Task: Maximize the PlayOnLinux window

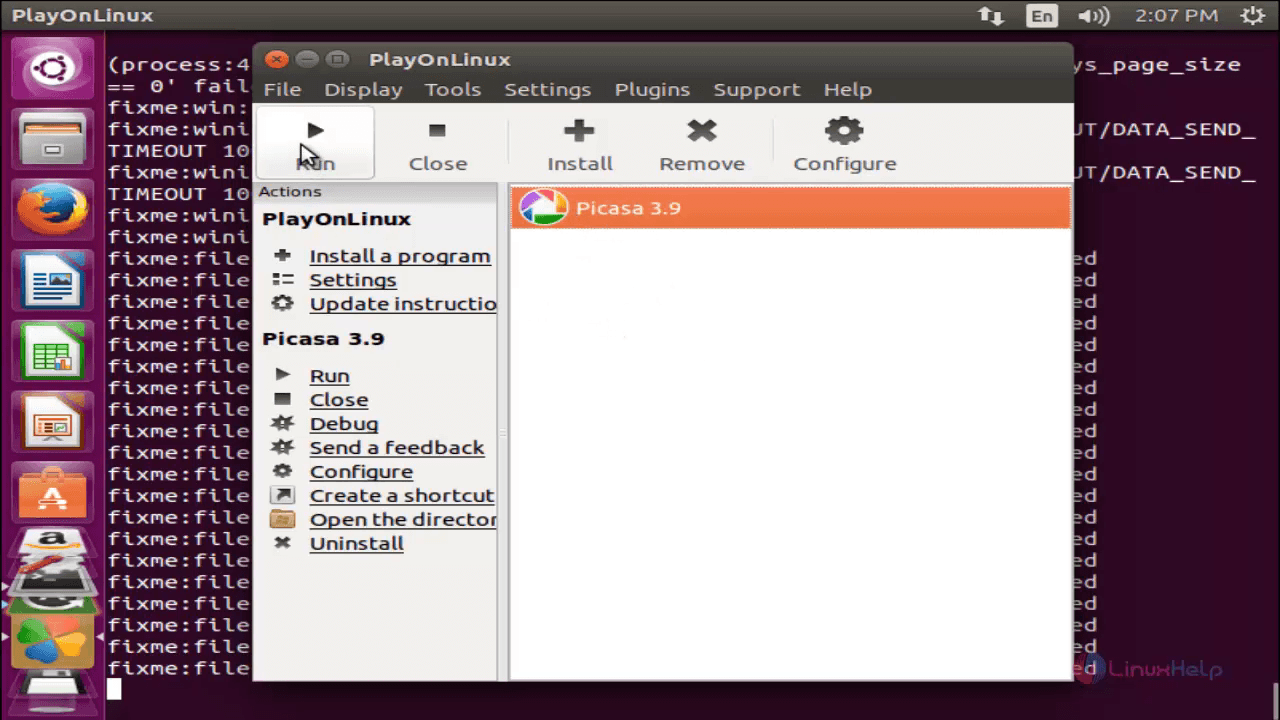Action: 337,59
